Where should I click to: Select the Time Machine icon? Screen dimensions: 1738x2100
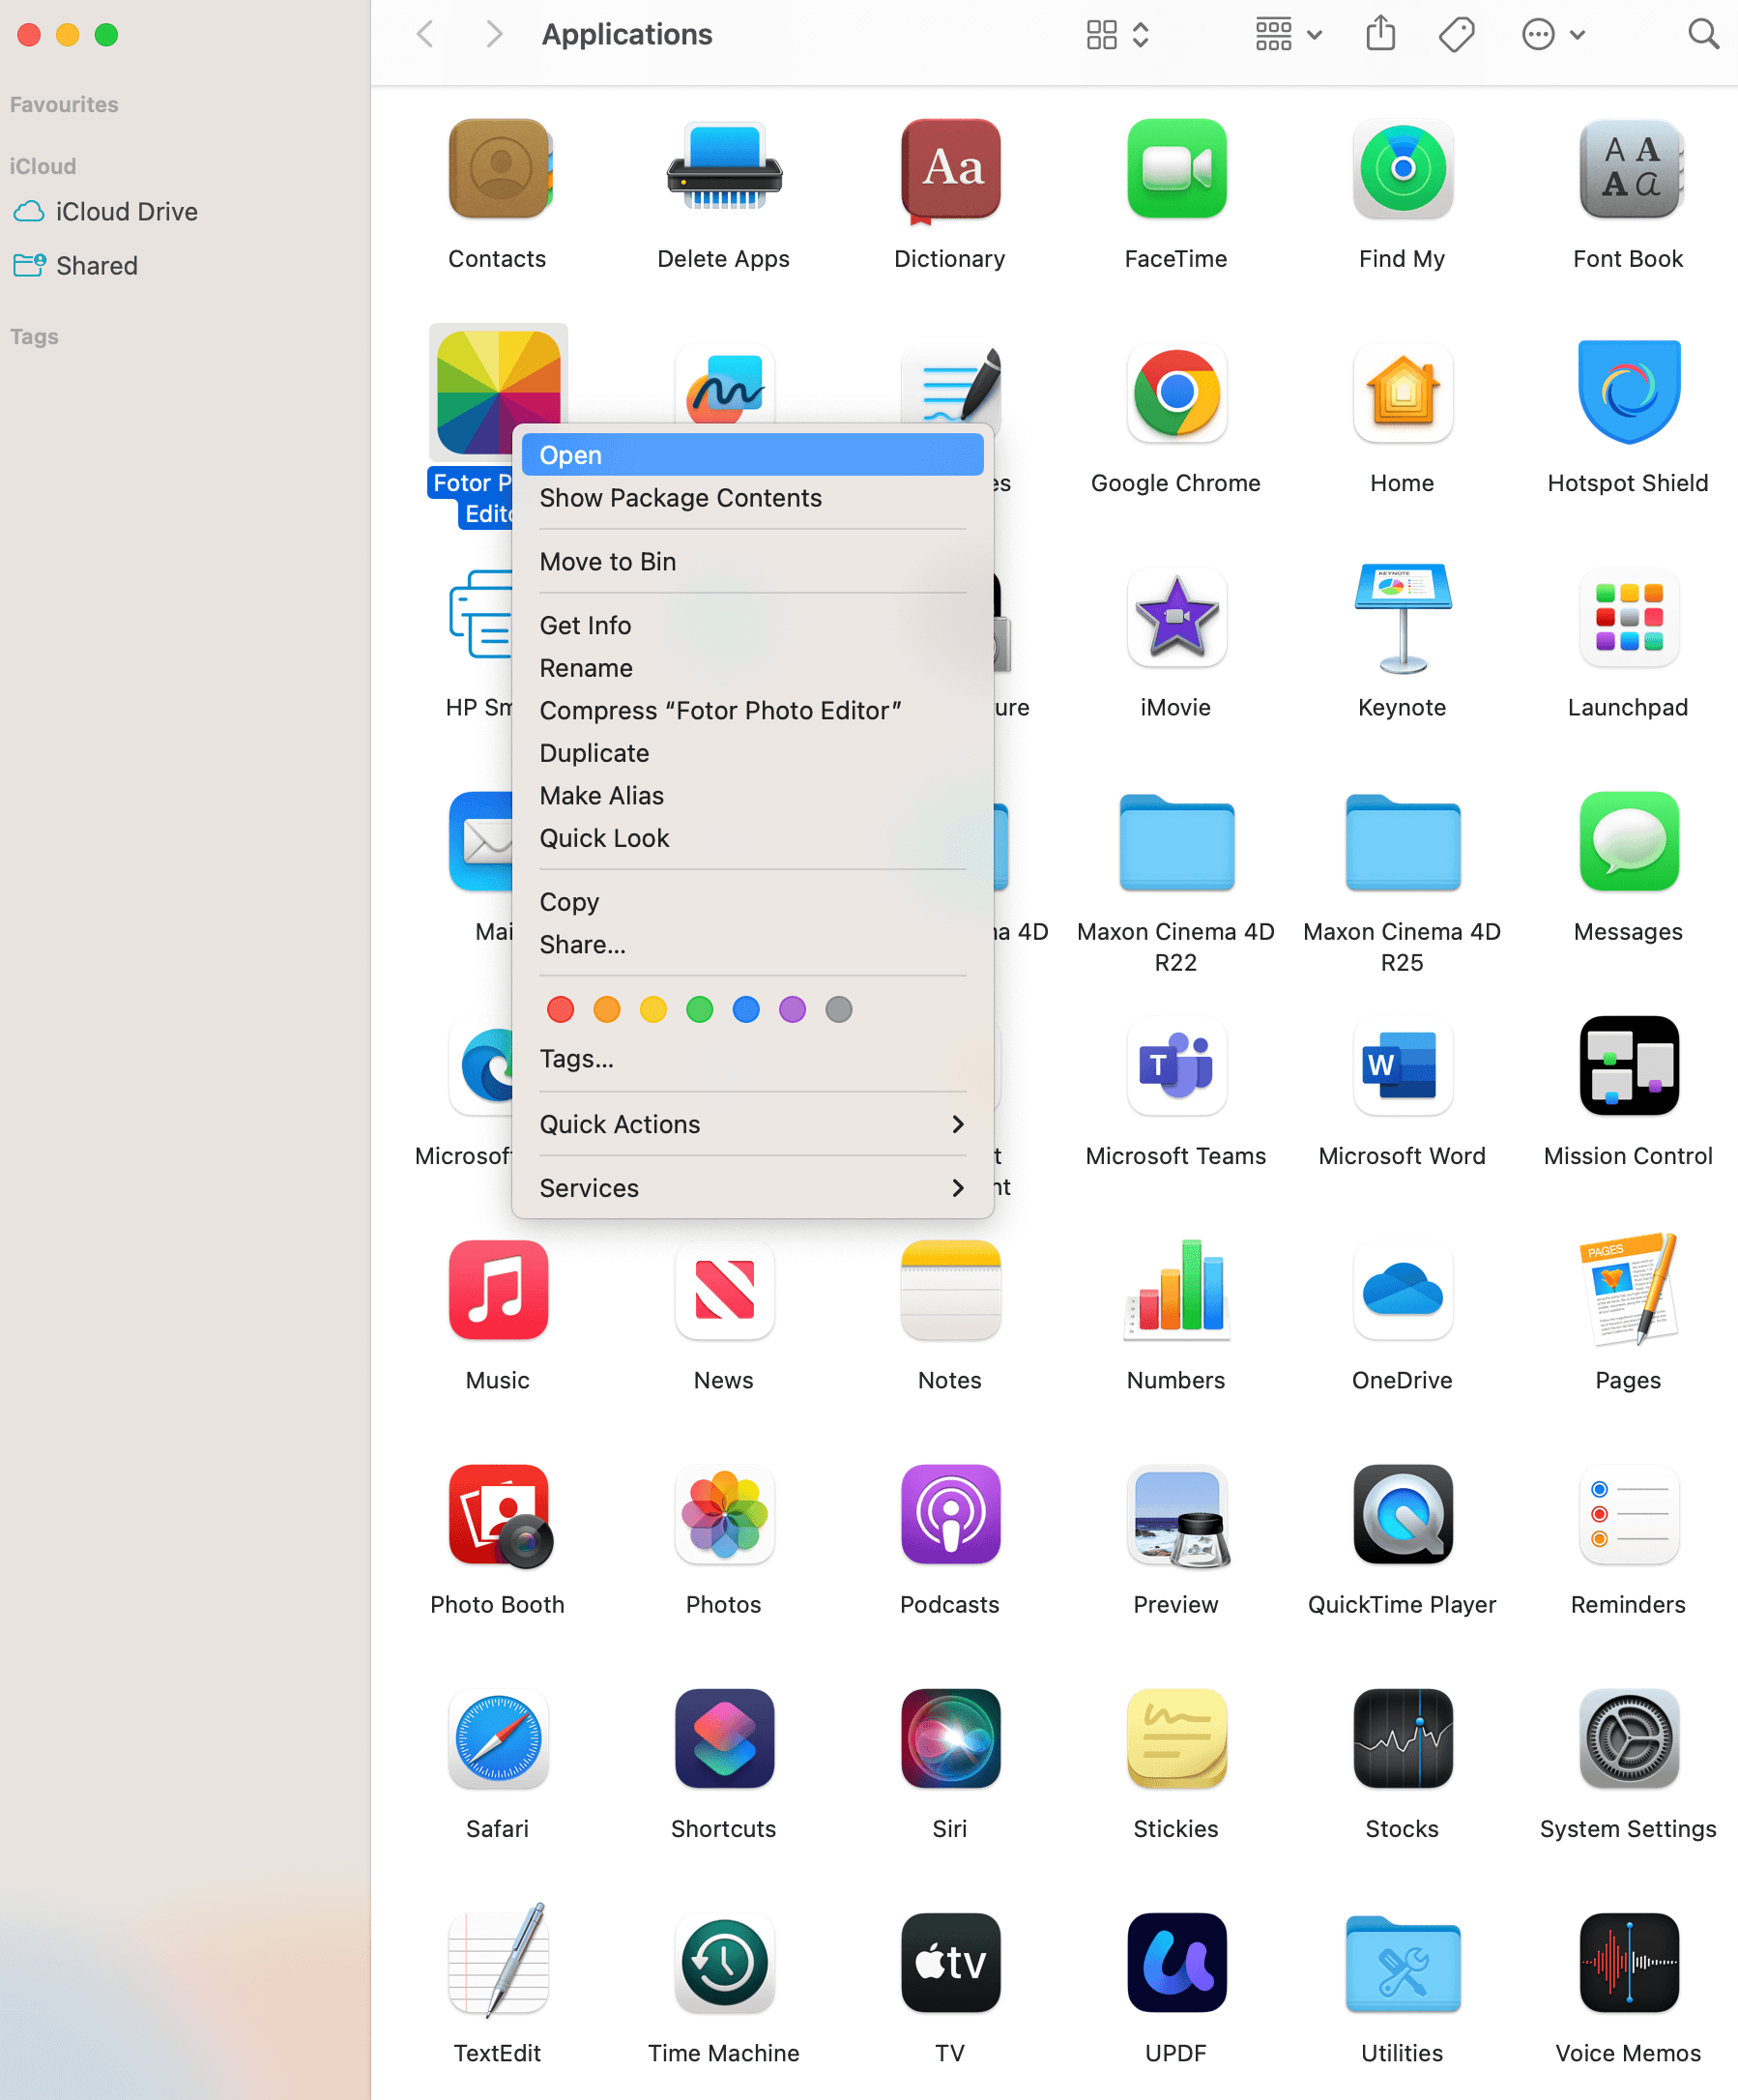pyautogui.click(x=724, y=1962)
